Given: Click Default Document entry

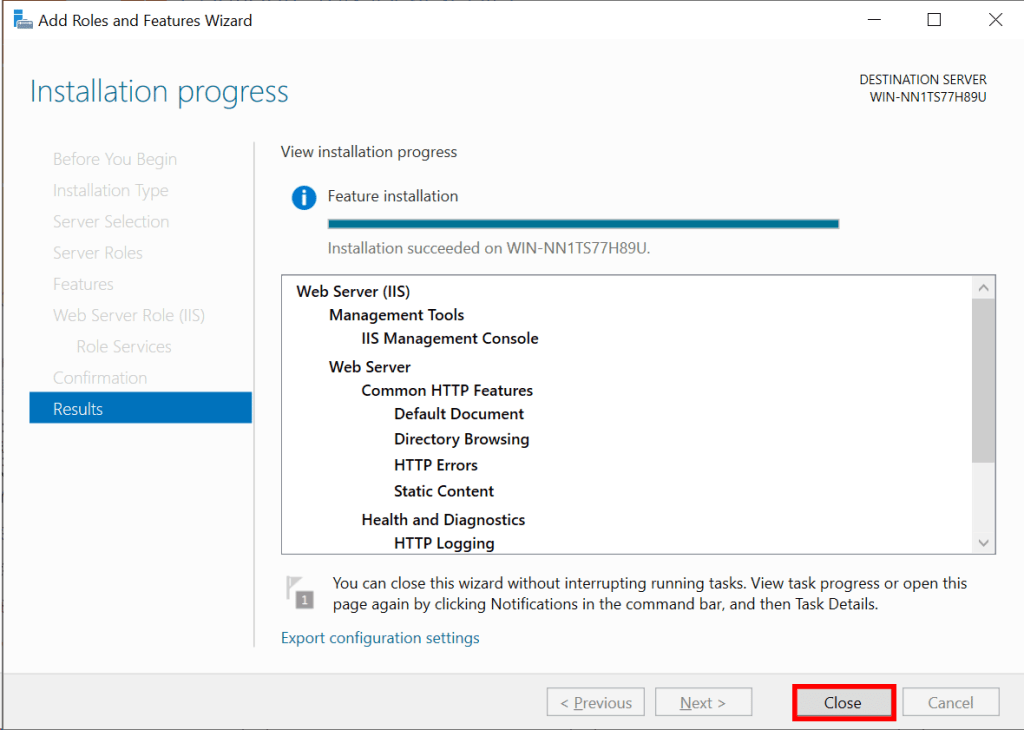Looking at the screenshot, I should coord(459,414).
